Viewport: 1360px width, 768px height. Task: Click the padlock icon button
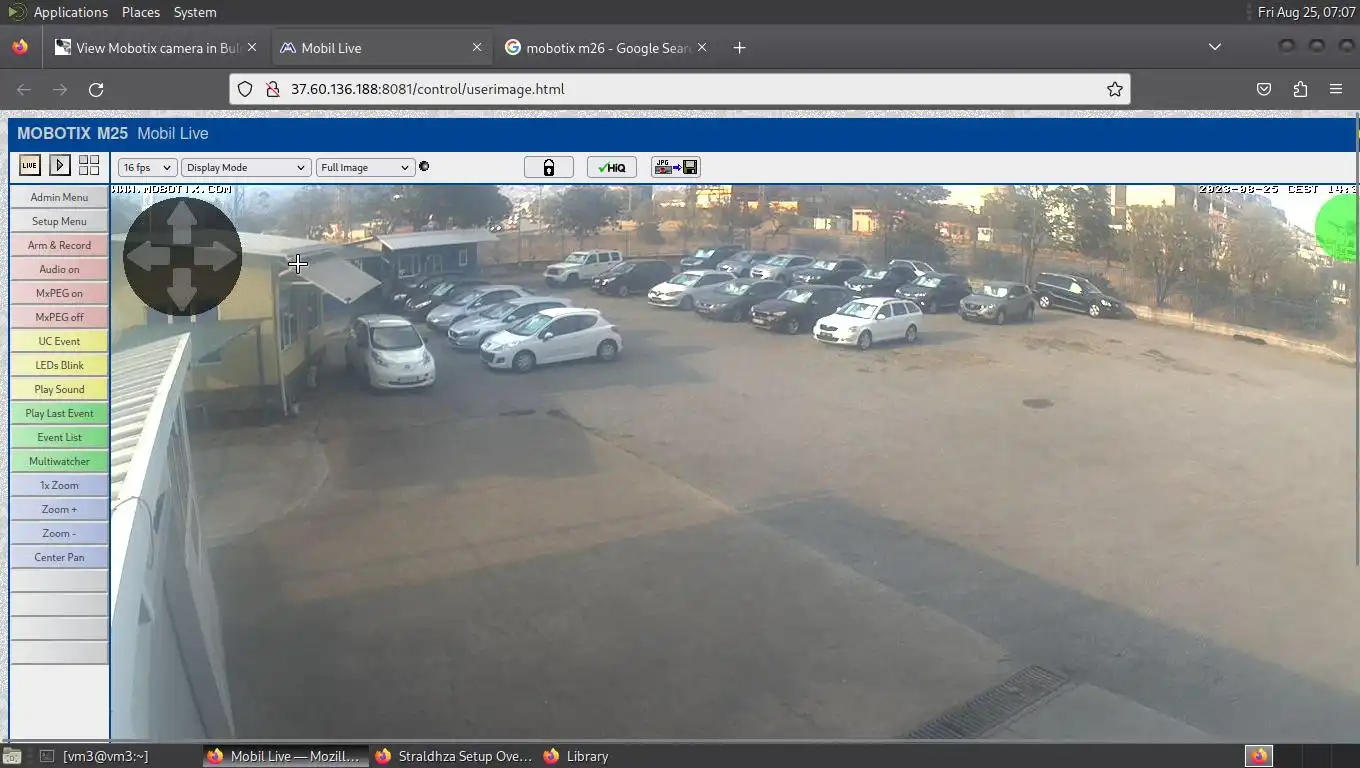[x=549, y=167]
